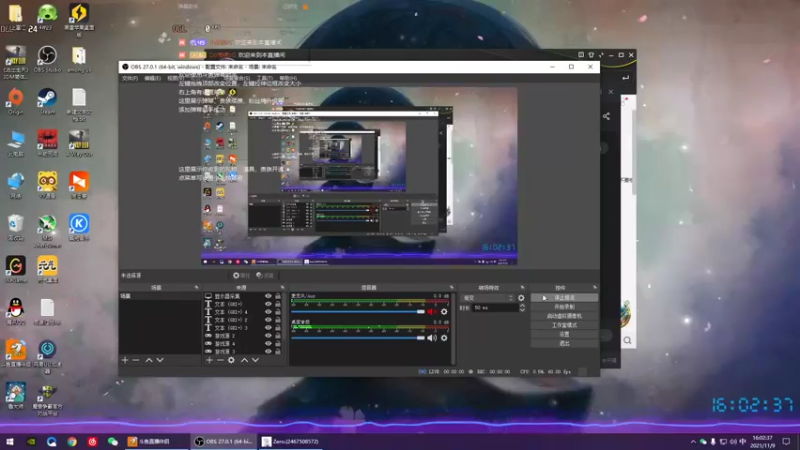Click the 开始录制 start recording button
Image resolution: width=800 pixels, height=450 pixels.
pos(564,307)
